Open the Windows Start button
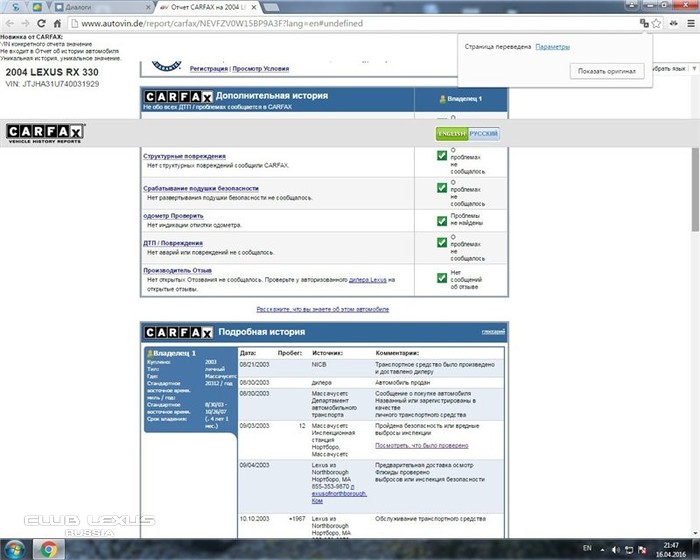 tap(15, 549)
